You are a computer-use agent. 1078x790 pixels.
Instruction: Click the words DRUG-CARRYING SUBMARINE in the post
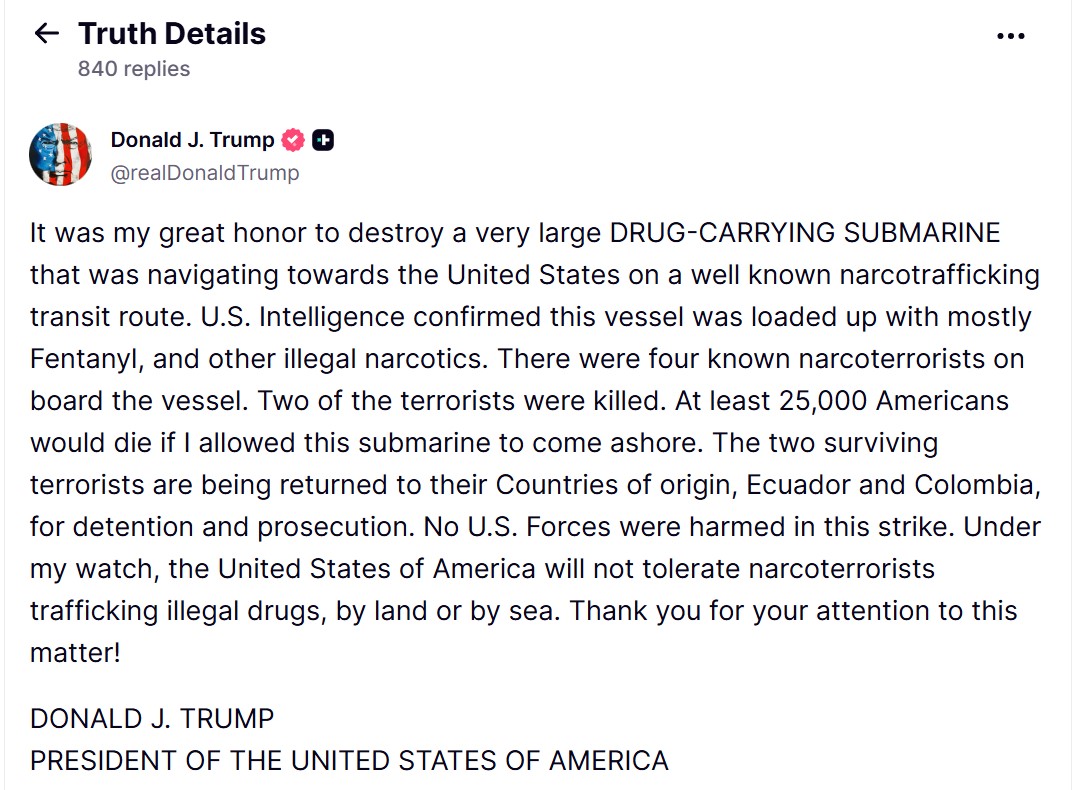click(x=805, y=233)
